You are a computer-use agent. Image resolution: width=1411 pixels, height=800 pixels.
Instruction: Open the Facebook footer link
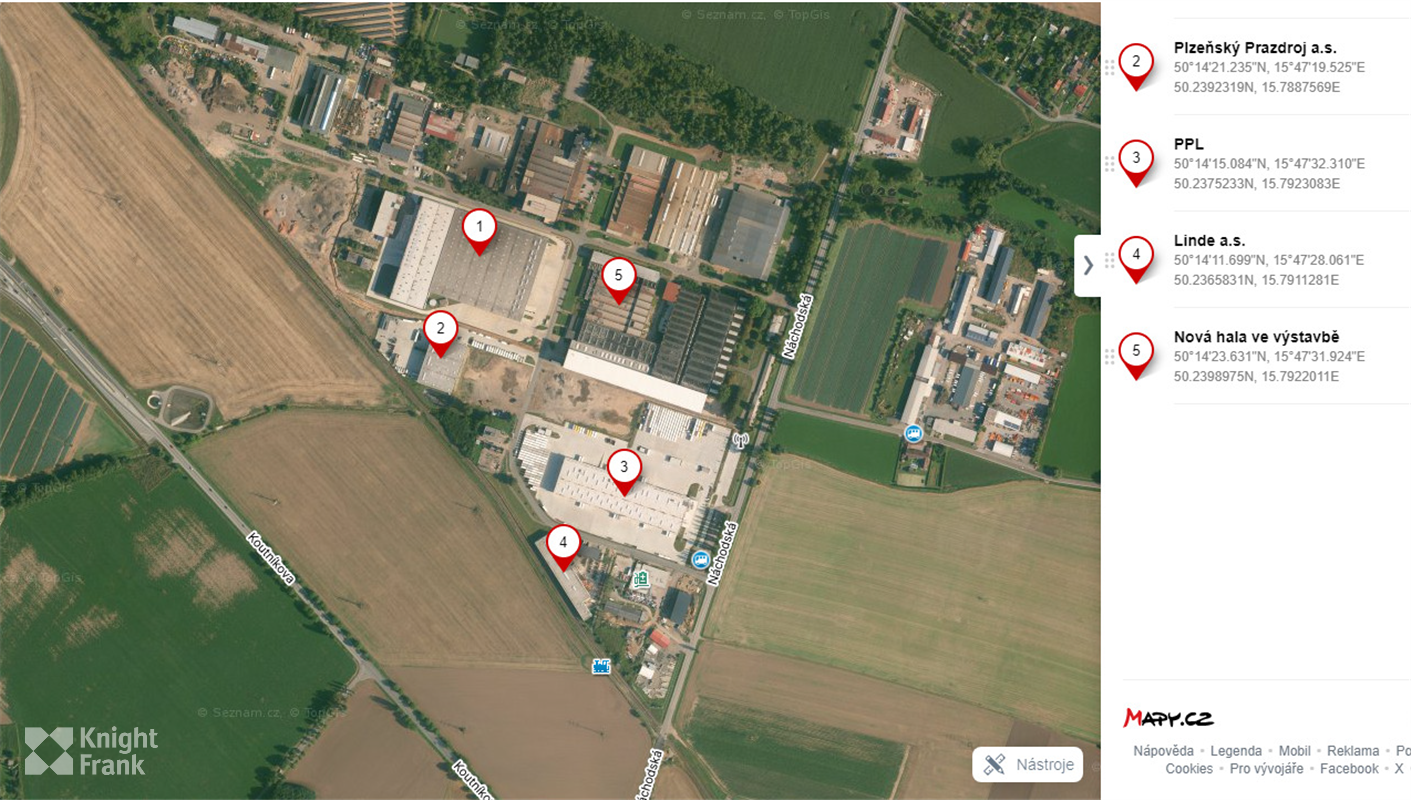(1349, 769)
